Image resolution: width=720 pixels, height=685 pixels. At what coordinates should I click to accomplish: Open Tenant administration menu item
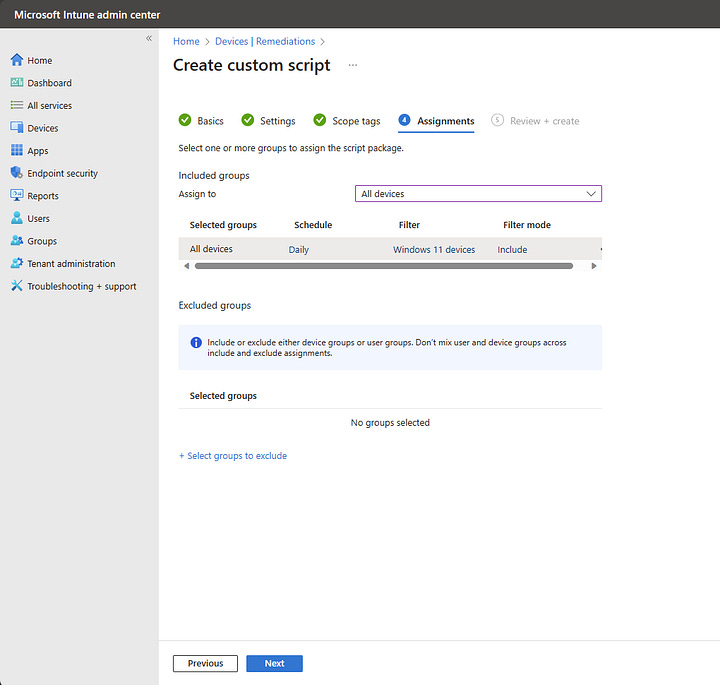click(71, 264)
